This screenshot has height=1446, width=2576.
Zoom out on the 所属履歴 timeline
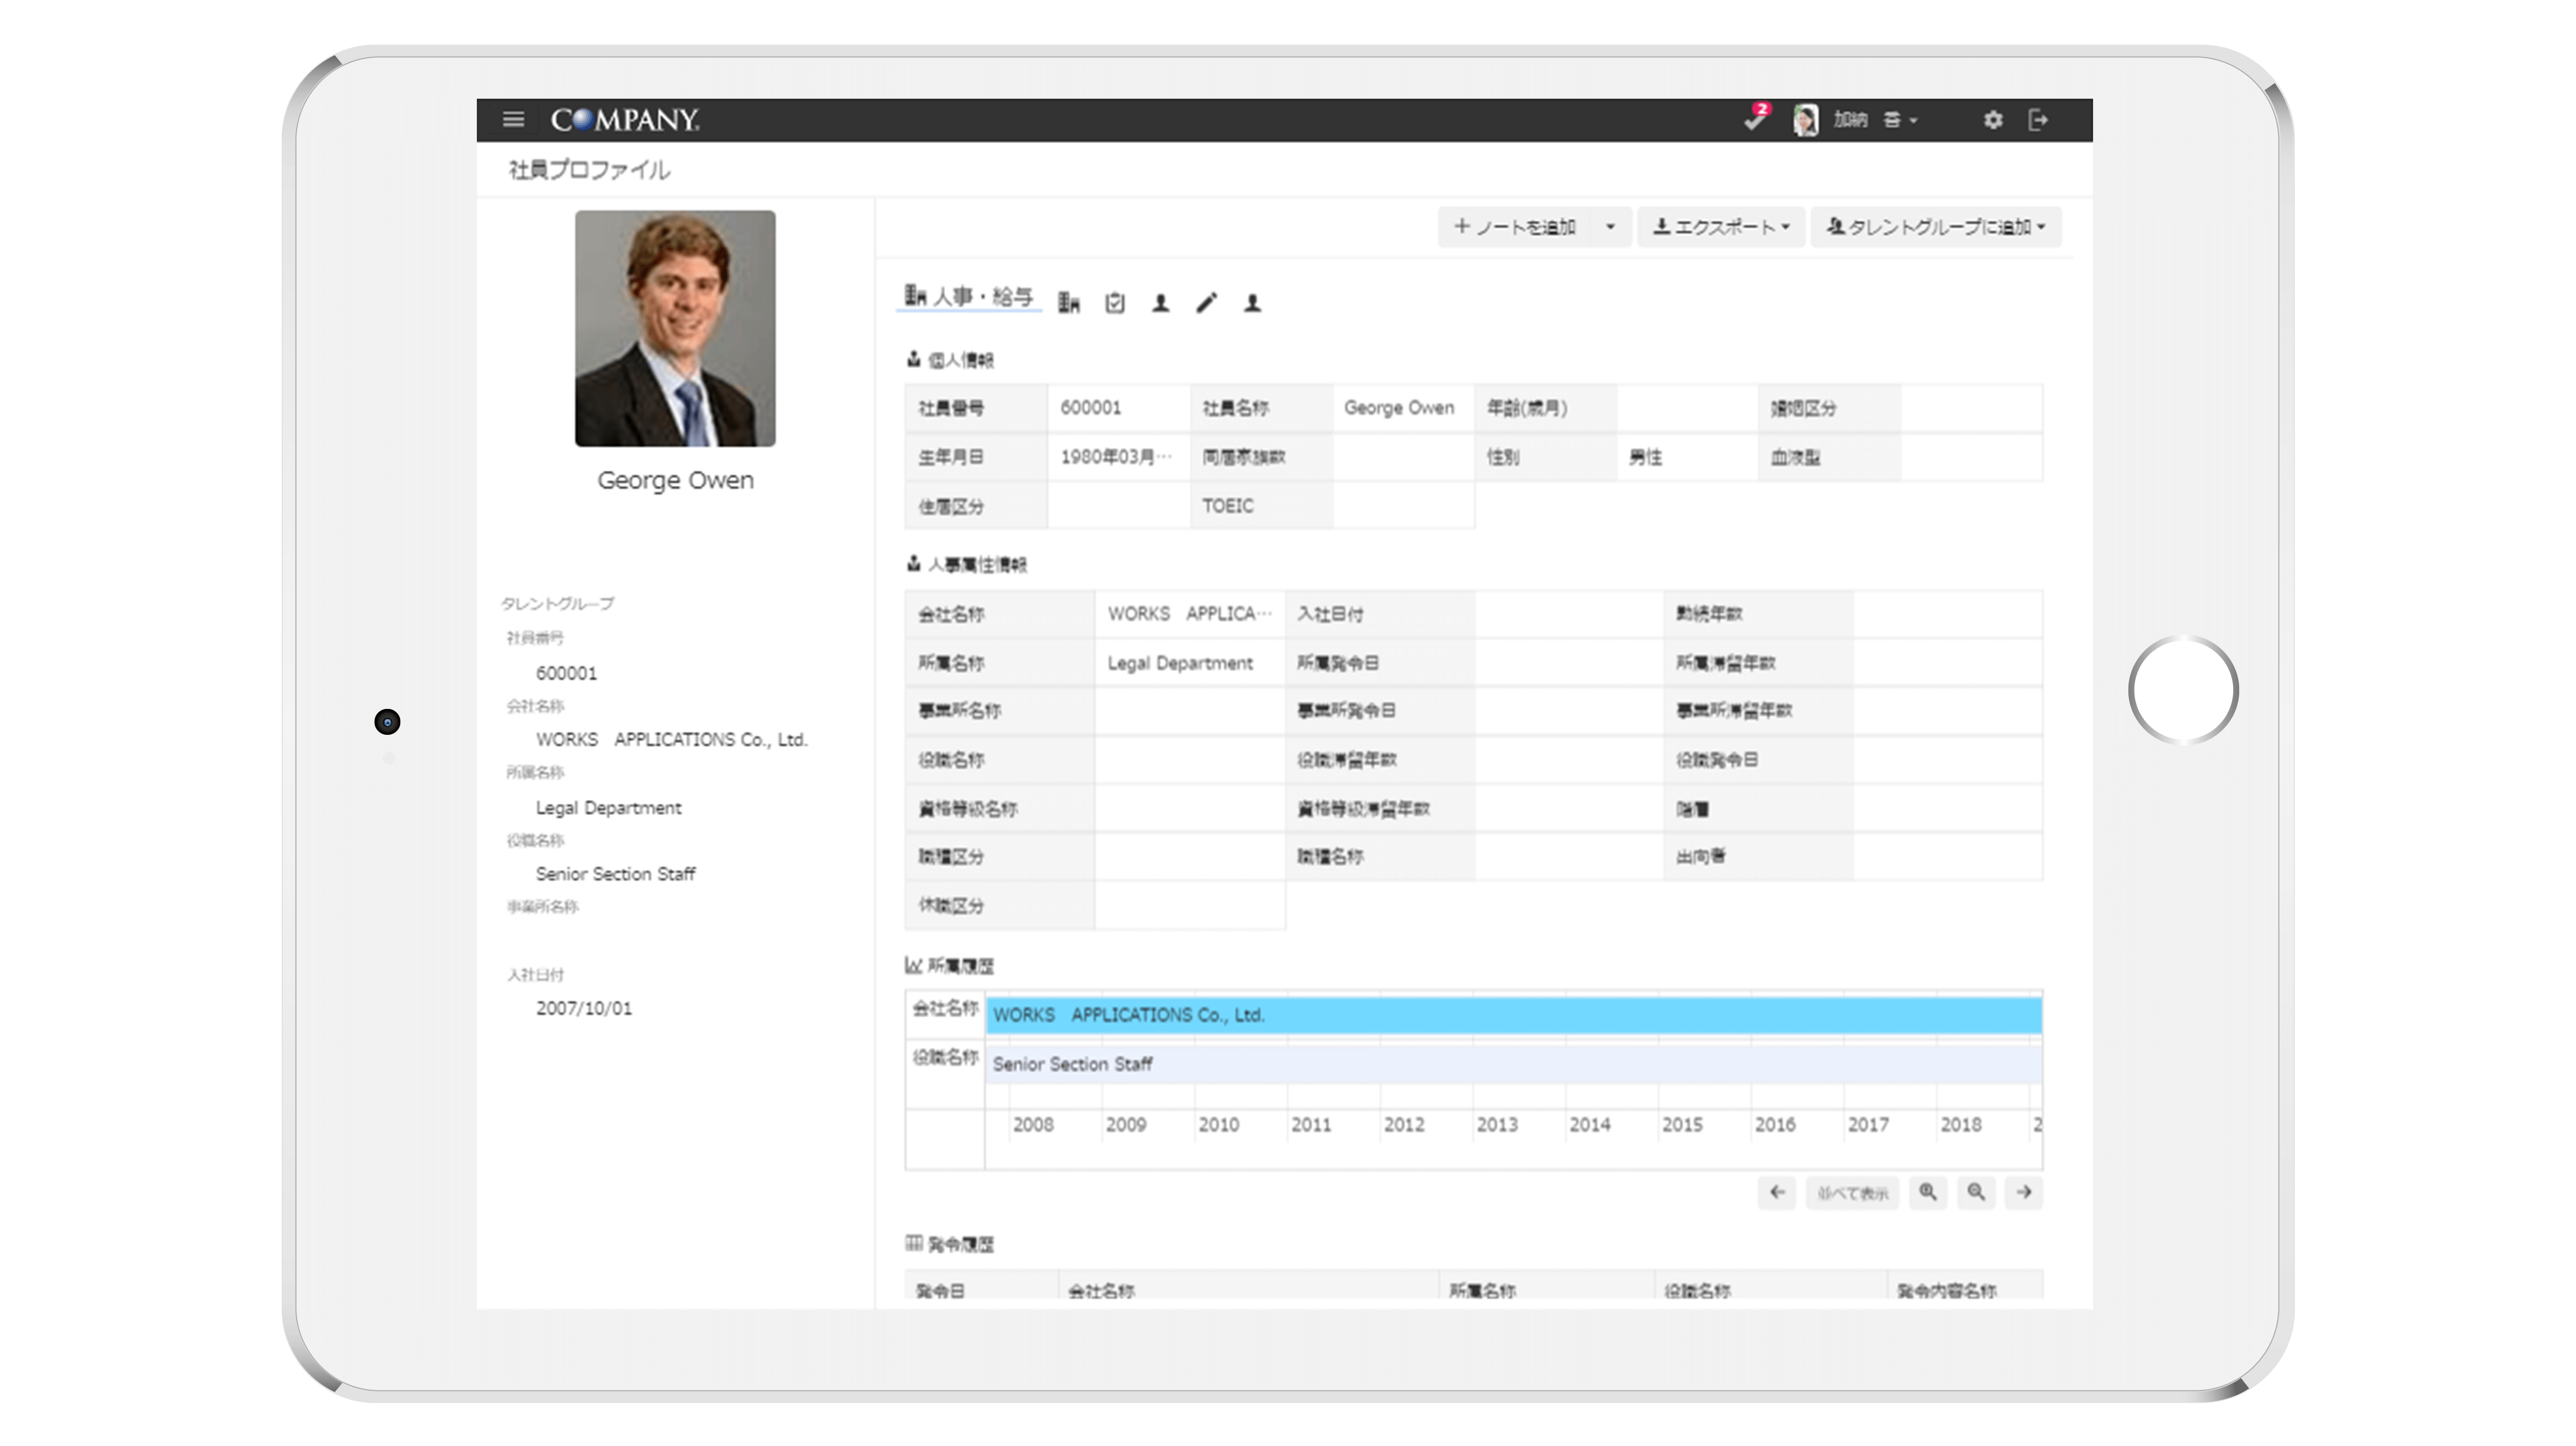[1976, 1192]
